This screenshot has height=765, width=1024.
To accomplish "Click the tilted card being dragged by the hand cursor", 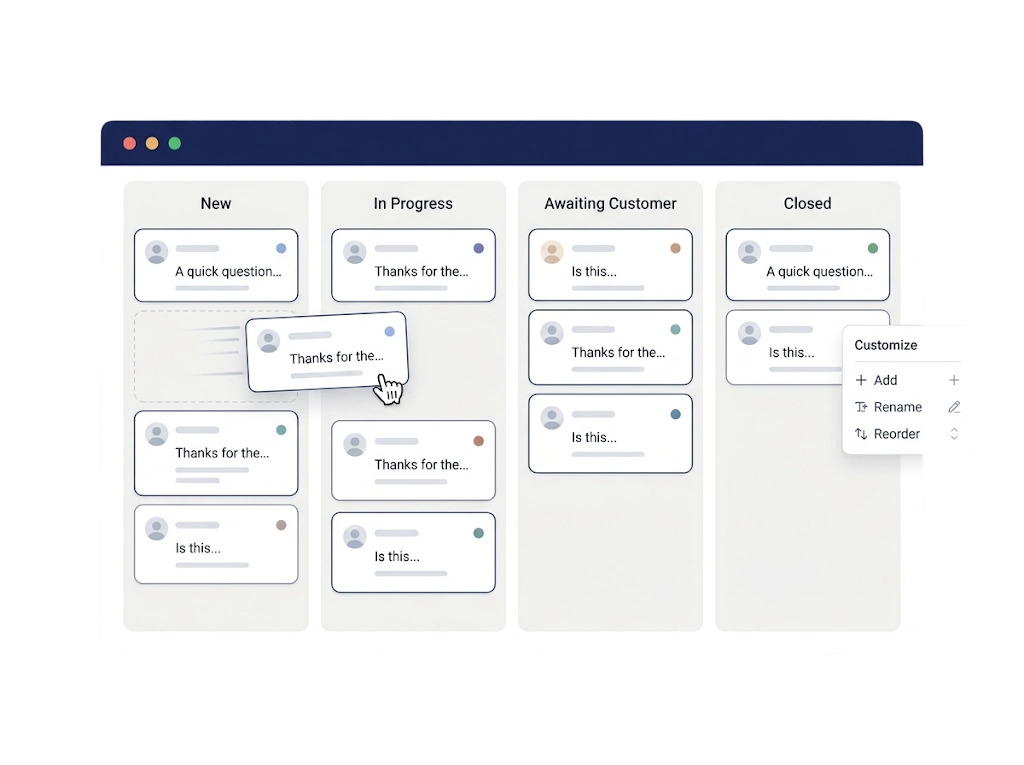I will [327, 352].
